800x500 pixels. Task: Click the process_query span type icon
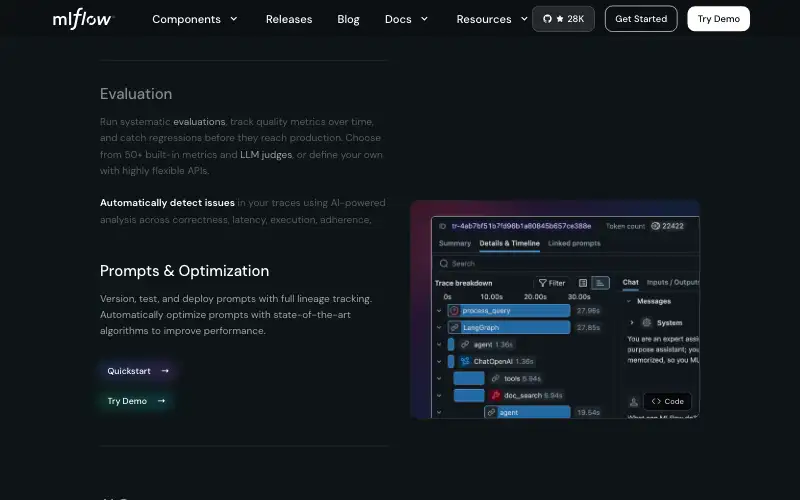coord(454,310)
